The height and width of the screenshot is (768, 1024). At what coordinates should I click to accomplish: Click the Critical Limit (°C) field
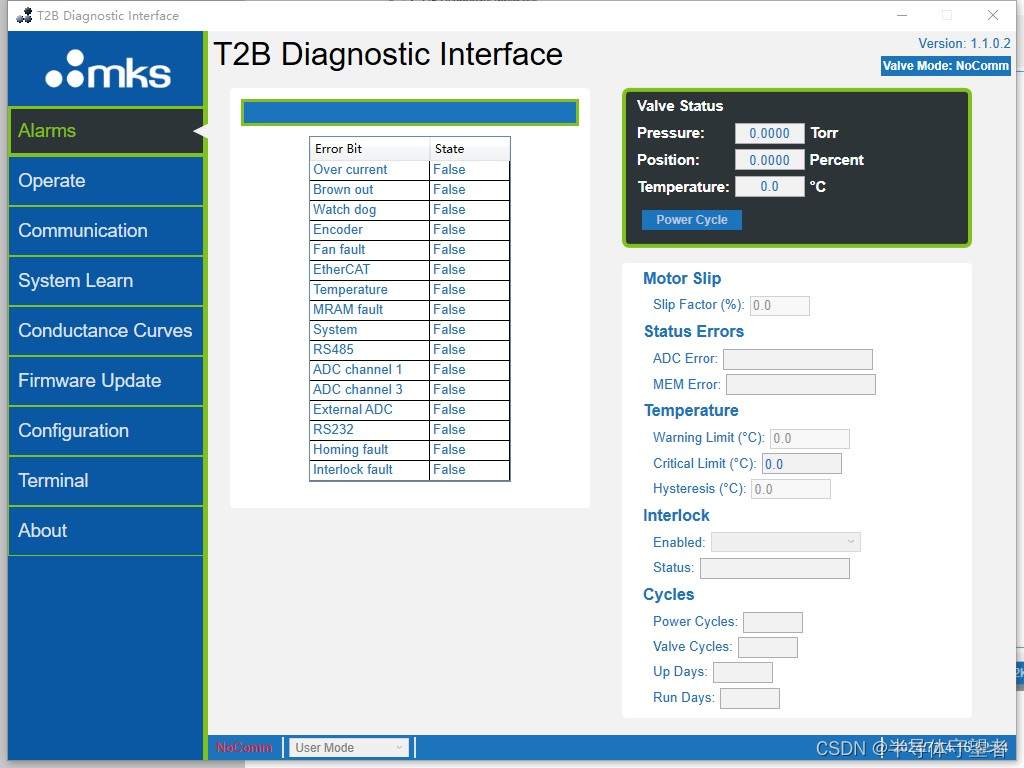point(802,464)
